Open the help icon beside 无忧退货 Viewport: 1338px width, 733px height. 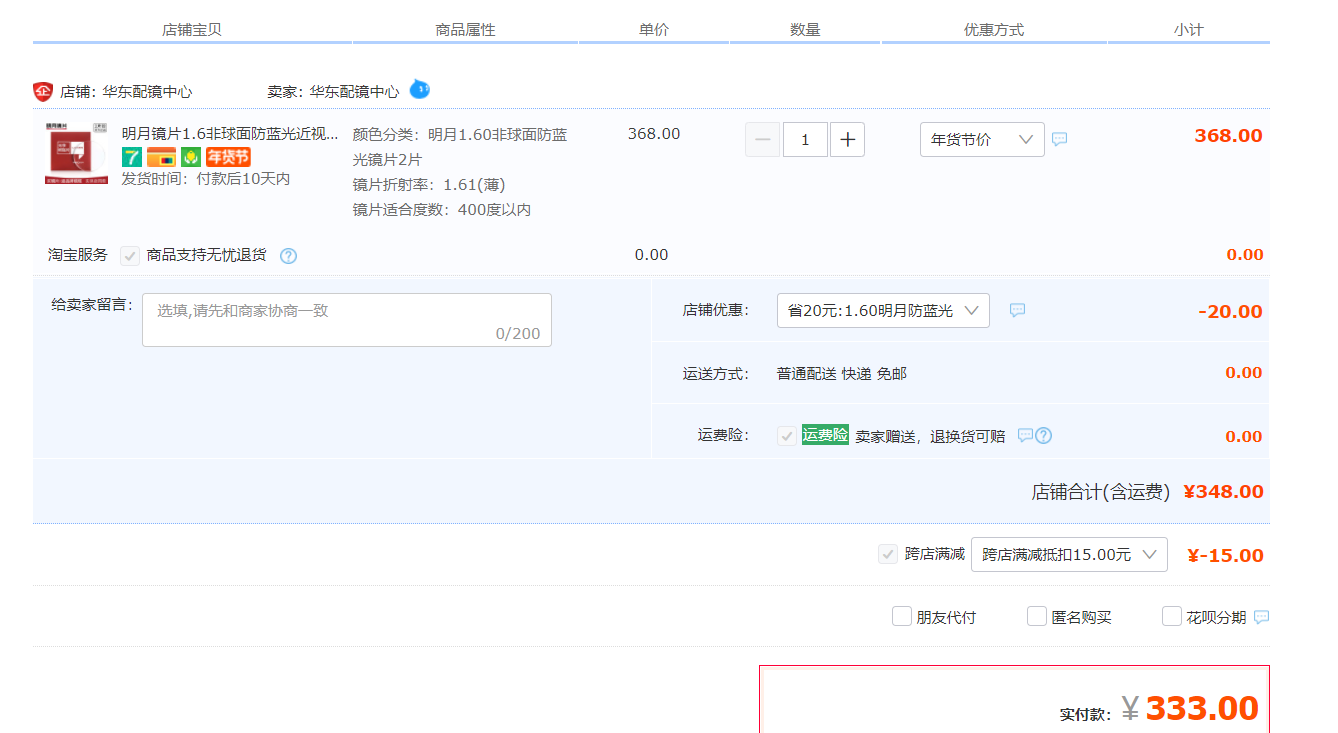coord(288,256)
